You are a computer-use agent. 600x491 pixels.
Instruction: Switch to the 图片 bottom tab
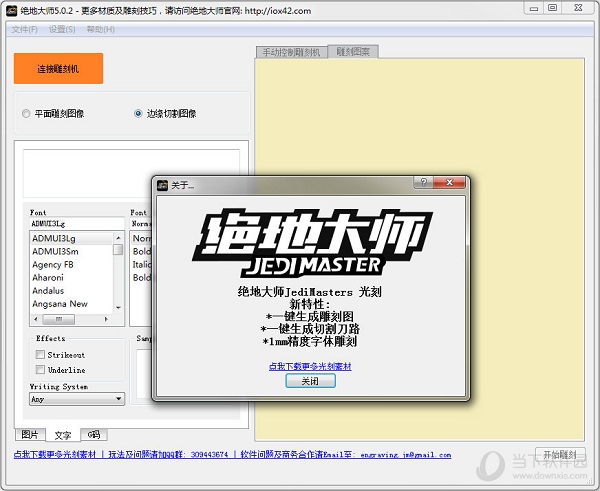click(30, 434)
